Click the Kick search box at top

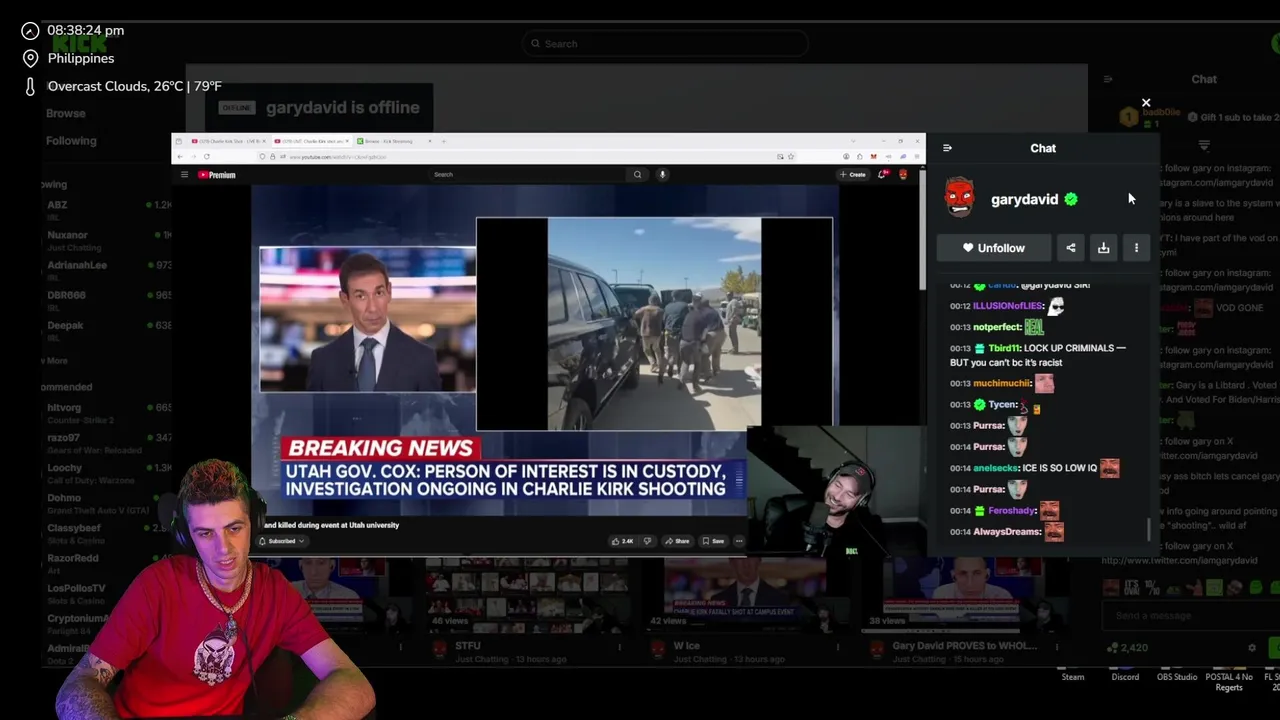pyautogui.click(x=665, y=44)
